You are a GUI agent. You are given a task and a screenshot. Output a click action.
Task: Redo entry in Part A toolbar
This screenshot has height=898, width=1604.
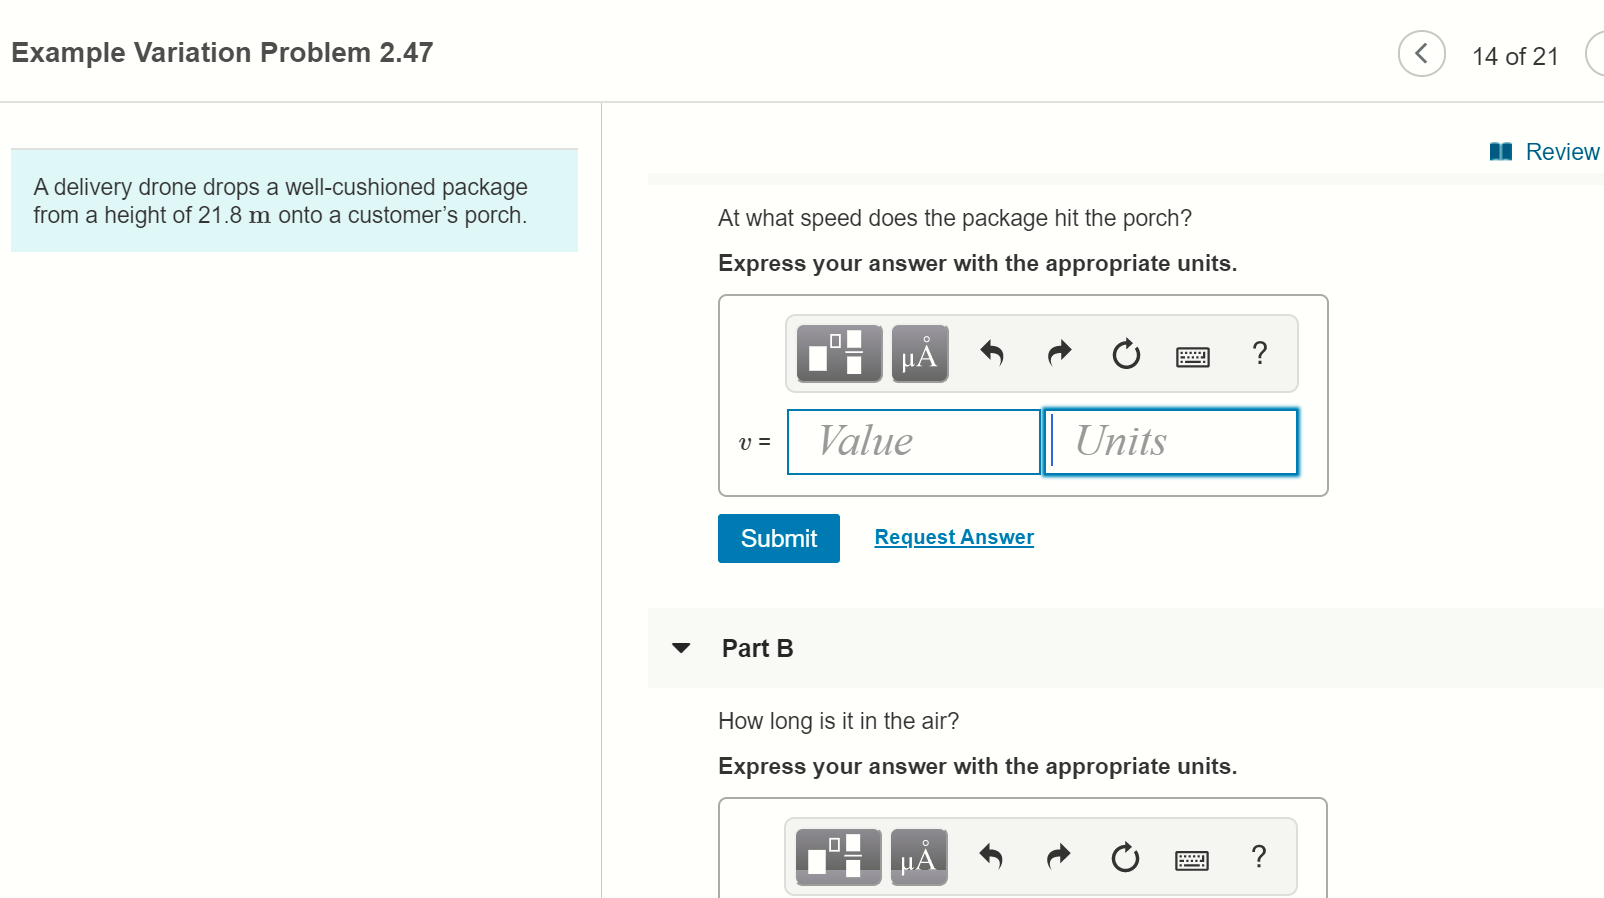tap(1059, 353)
